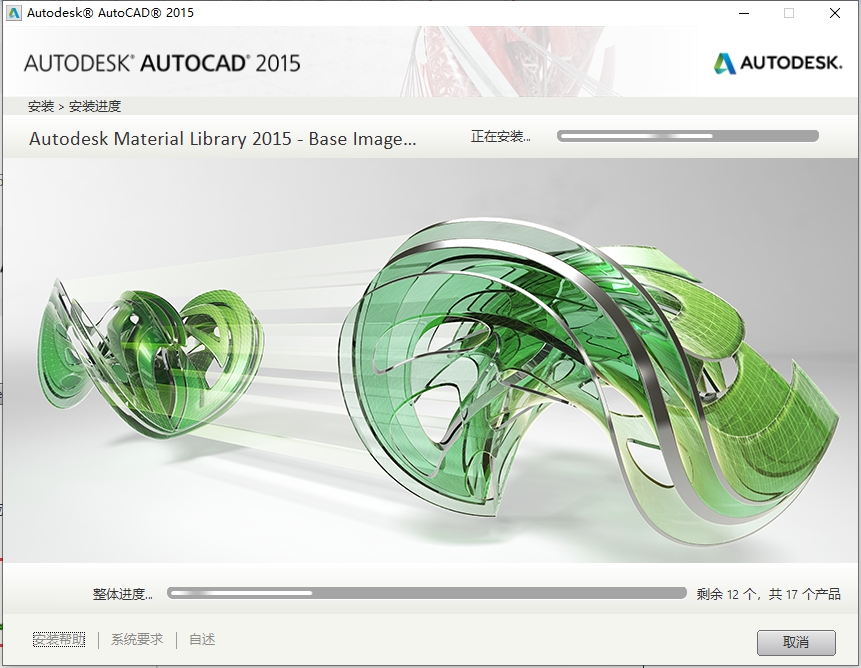Screen dimensions: 861x668
Task: Maximize the installer window
Action: (787, 13)
